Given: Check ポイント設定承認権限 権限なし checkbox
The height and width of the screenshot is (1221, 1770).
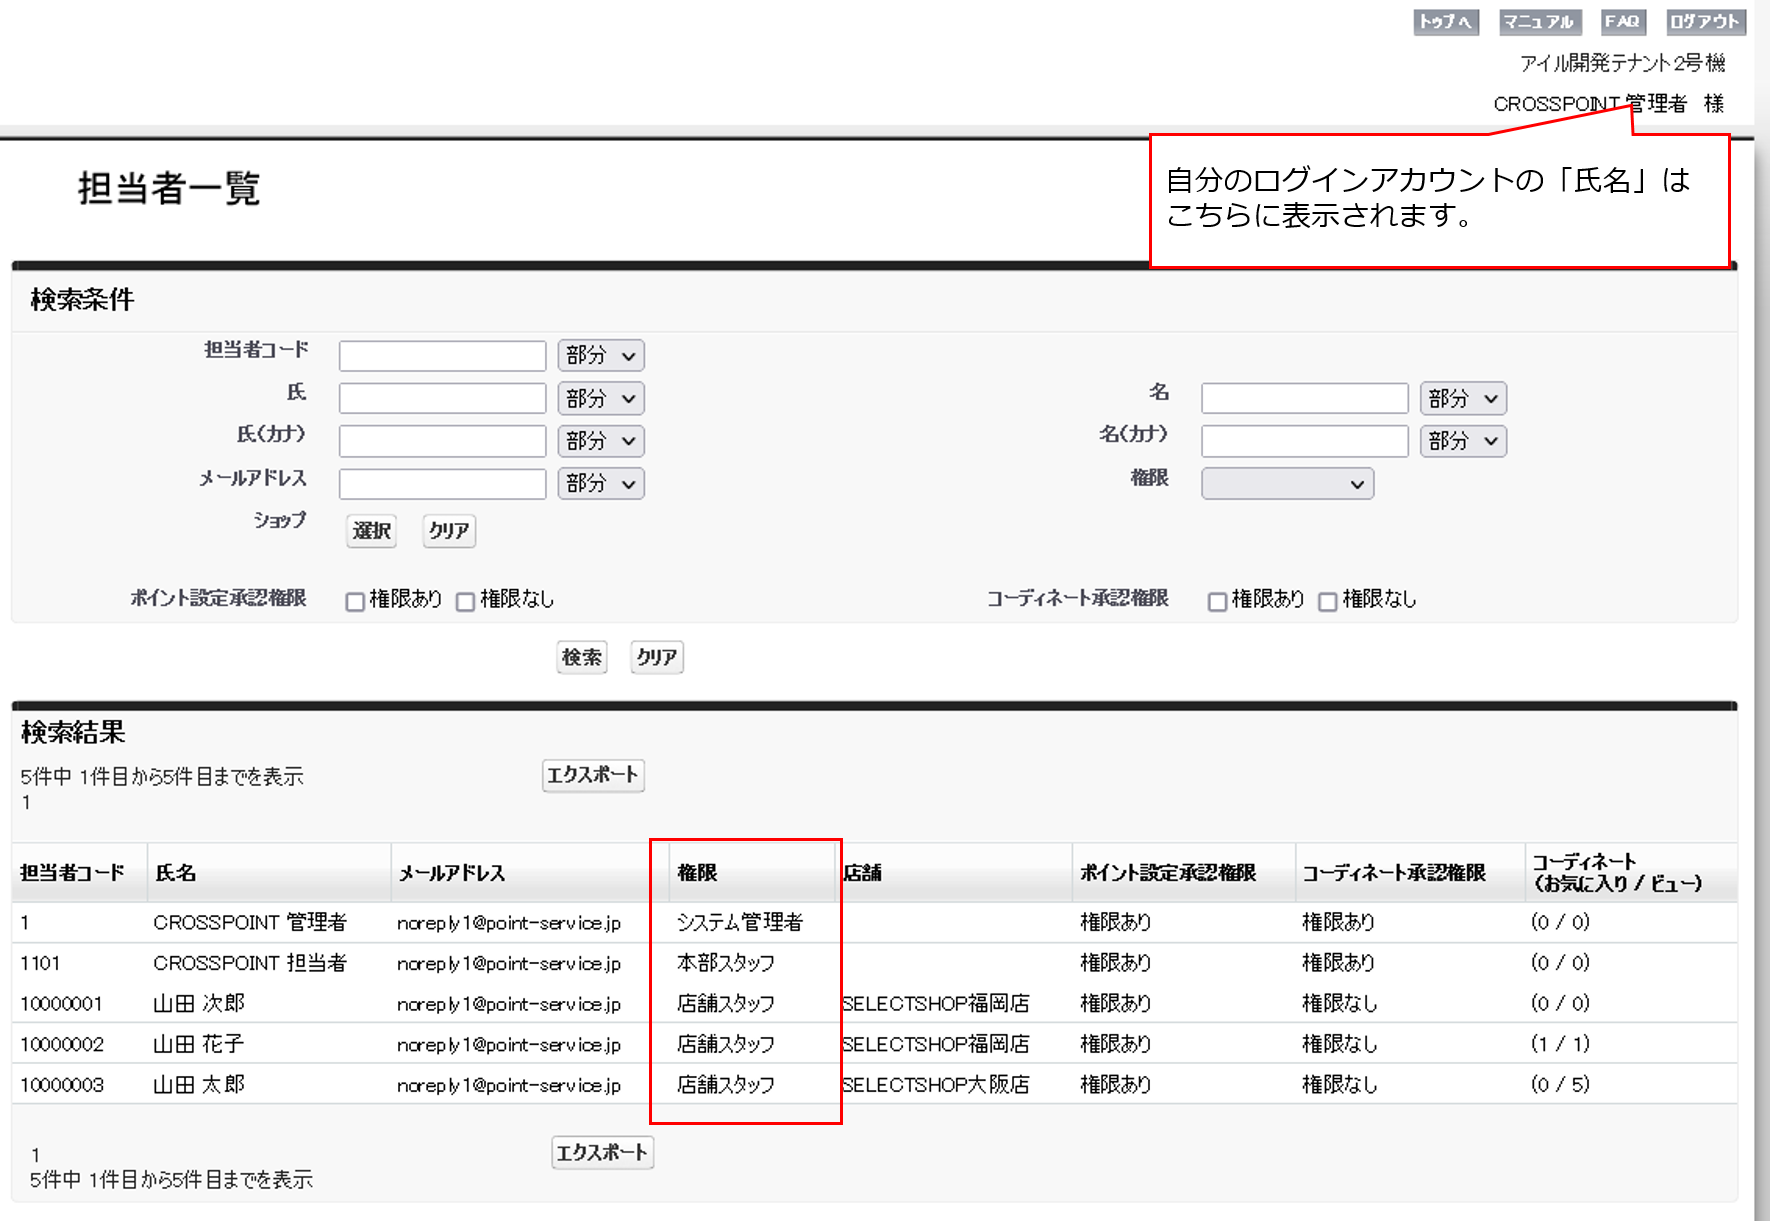Looking at the screenshot, I should point(465,601).
